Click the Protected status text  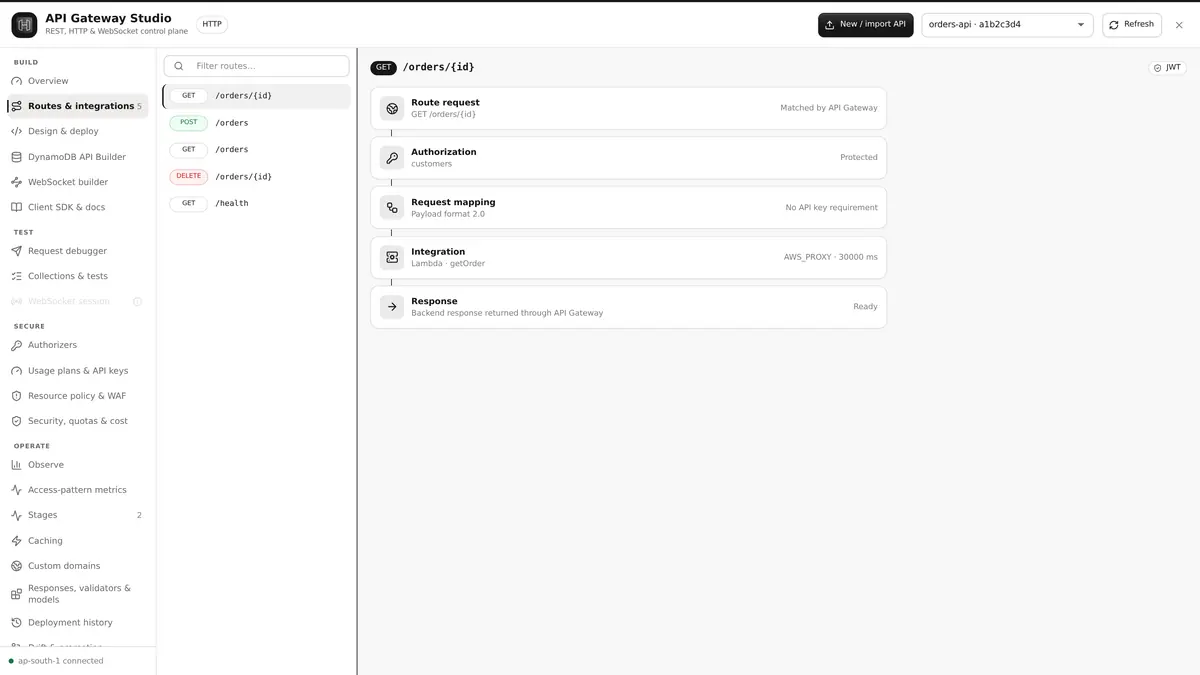pos(858,158)
